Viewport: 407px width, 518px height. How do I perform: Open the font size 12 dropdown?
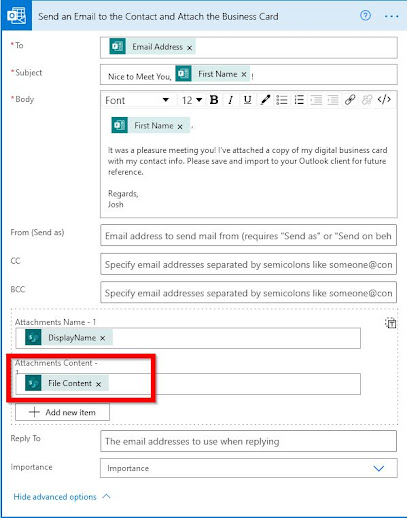pos(192,100)
